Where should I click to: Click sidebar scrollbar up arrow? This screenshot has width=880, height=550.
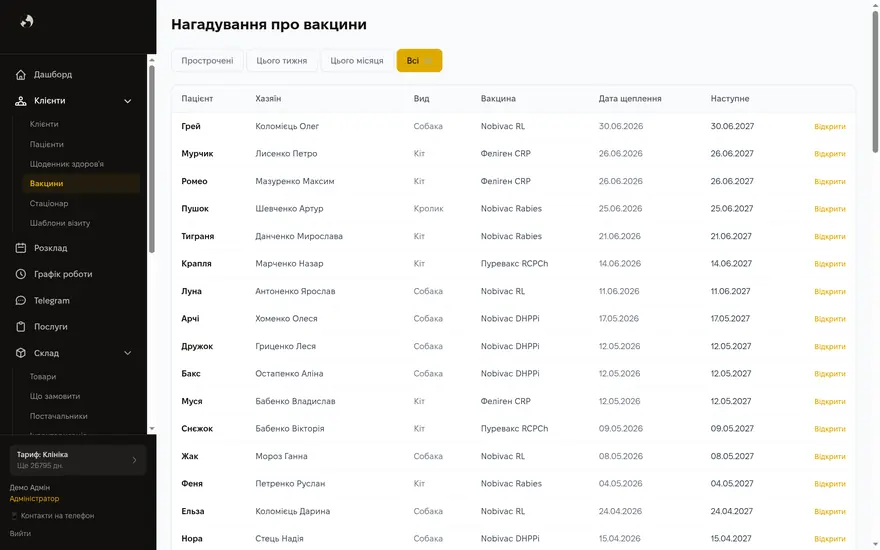(x=152, y=59)
